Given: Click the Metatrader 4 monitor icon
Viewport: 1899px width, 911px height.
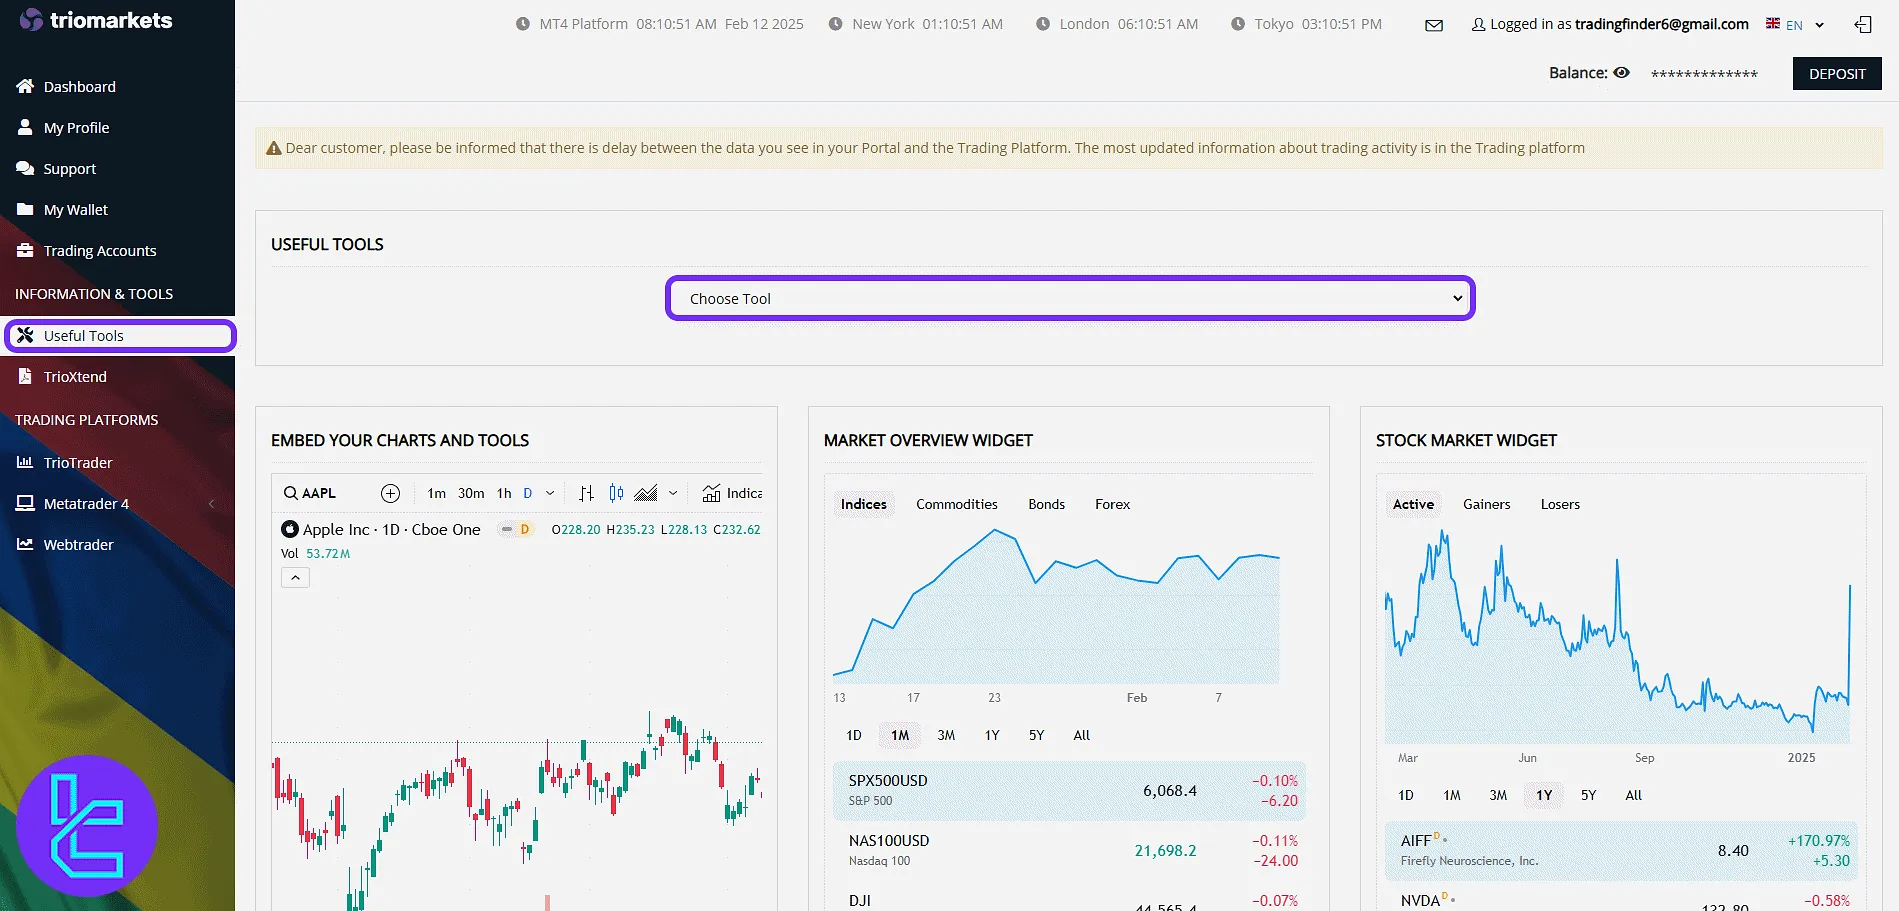Looking at the screenshot, I should tap(25, 504).
